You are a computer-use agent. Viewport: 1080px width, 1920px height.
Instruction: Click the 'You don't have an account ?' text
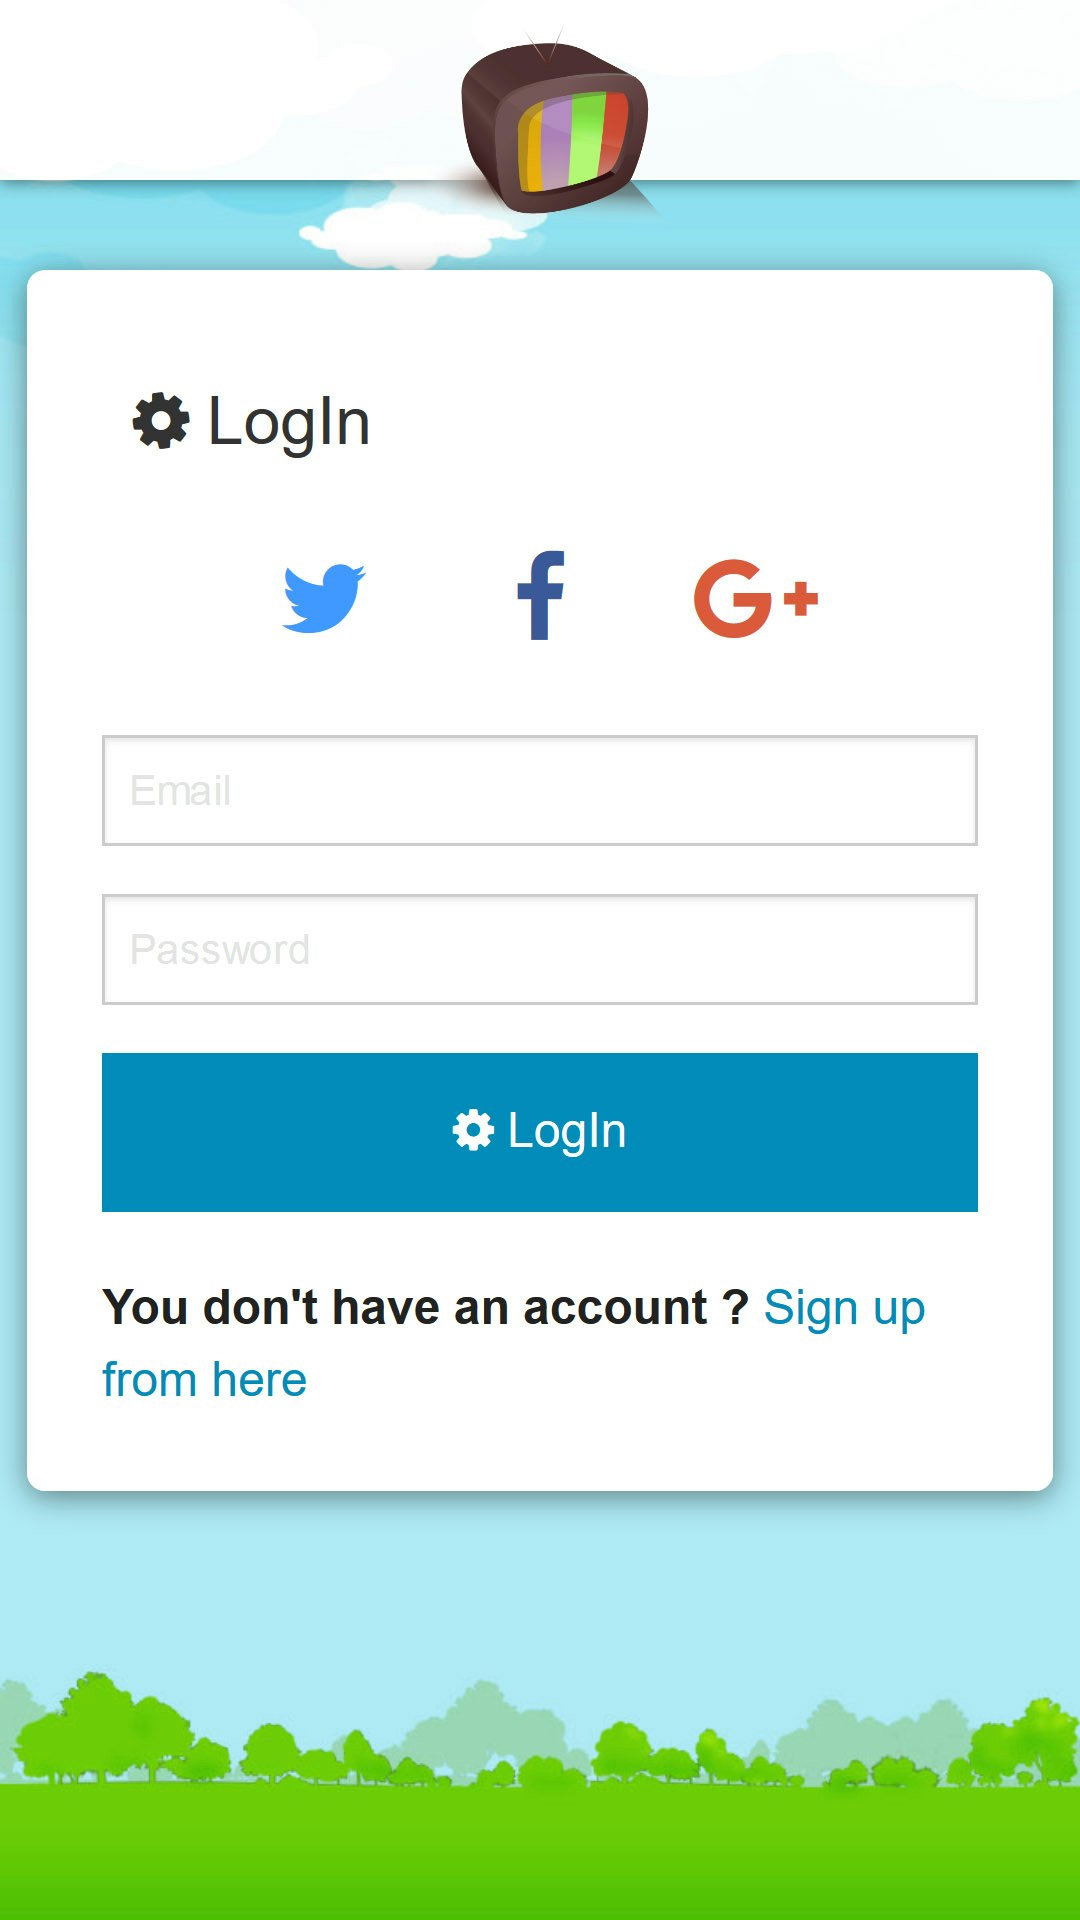[x=426, y=1308]
